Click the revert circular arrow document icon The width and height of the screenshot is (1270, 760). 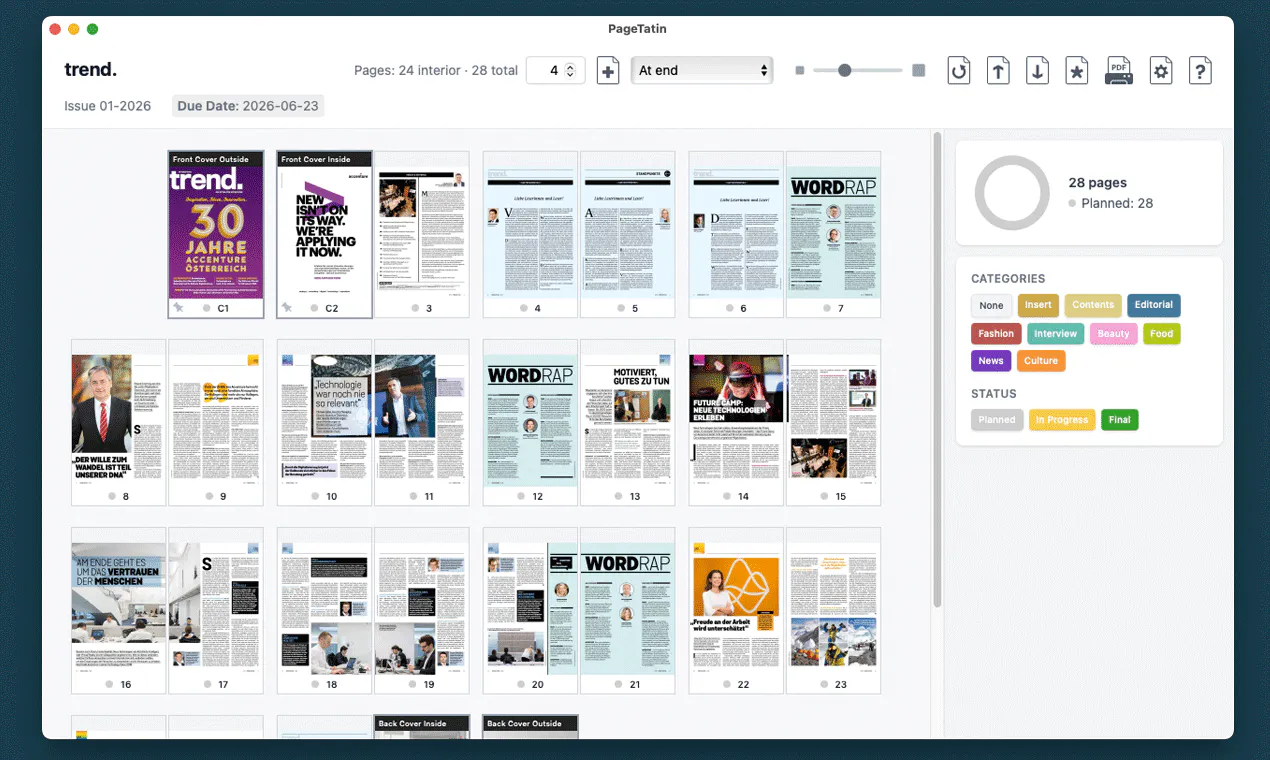959,71
